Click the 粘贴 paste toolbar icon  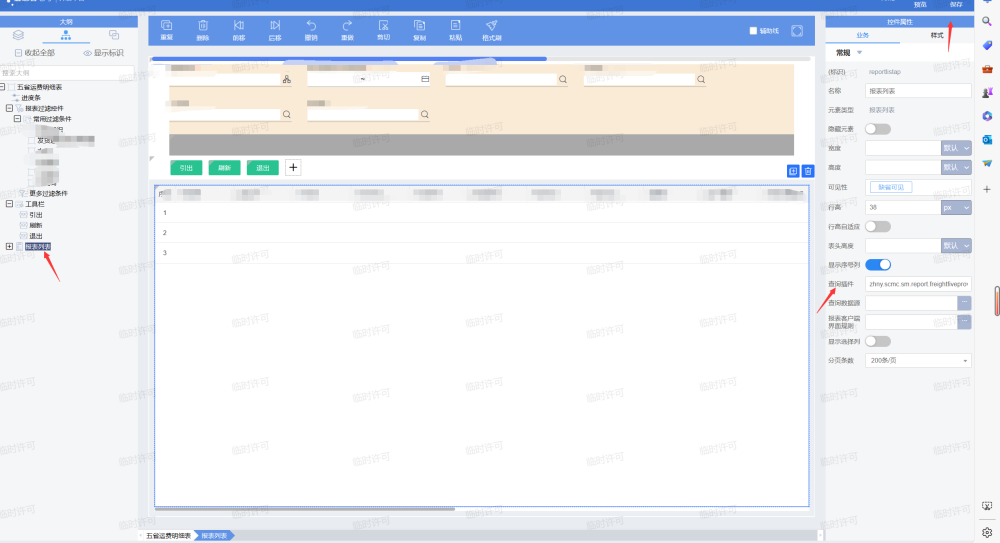(455, 26)
